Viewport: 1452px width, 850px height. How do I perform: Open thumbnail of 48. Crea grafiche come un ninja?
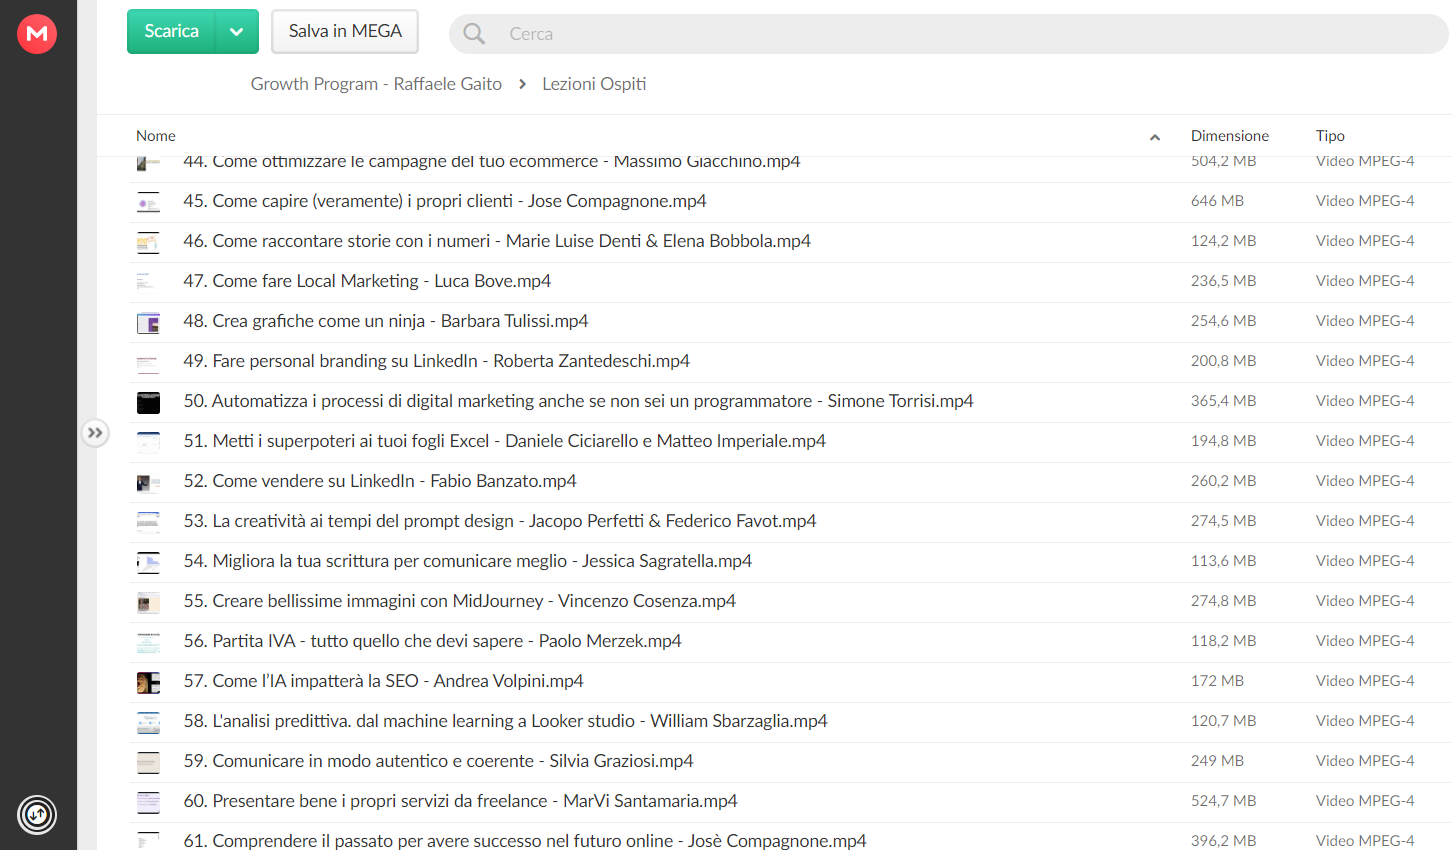(x=148, y=323)
